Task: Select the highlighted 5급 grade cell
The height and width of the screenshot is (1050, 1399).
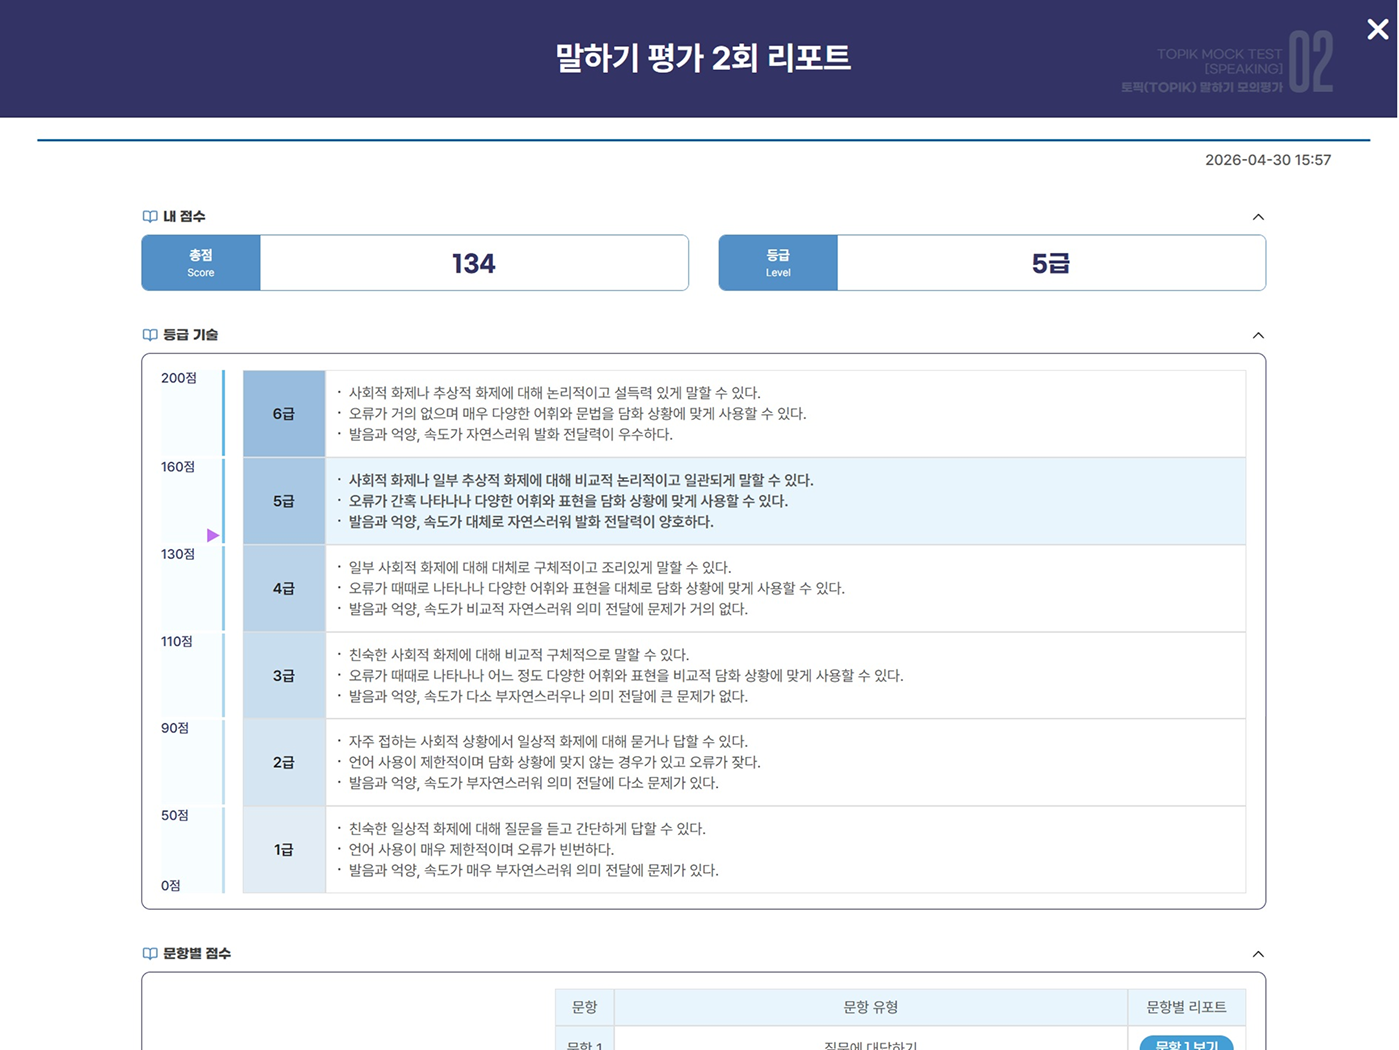Action: coord(284,501)
